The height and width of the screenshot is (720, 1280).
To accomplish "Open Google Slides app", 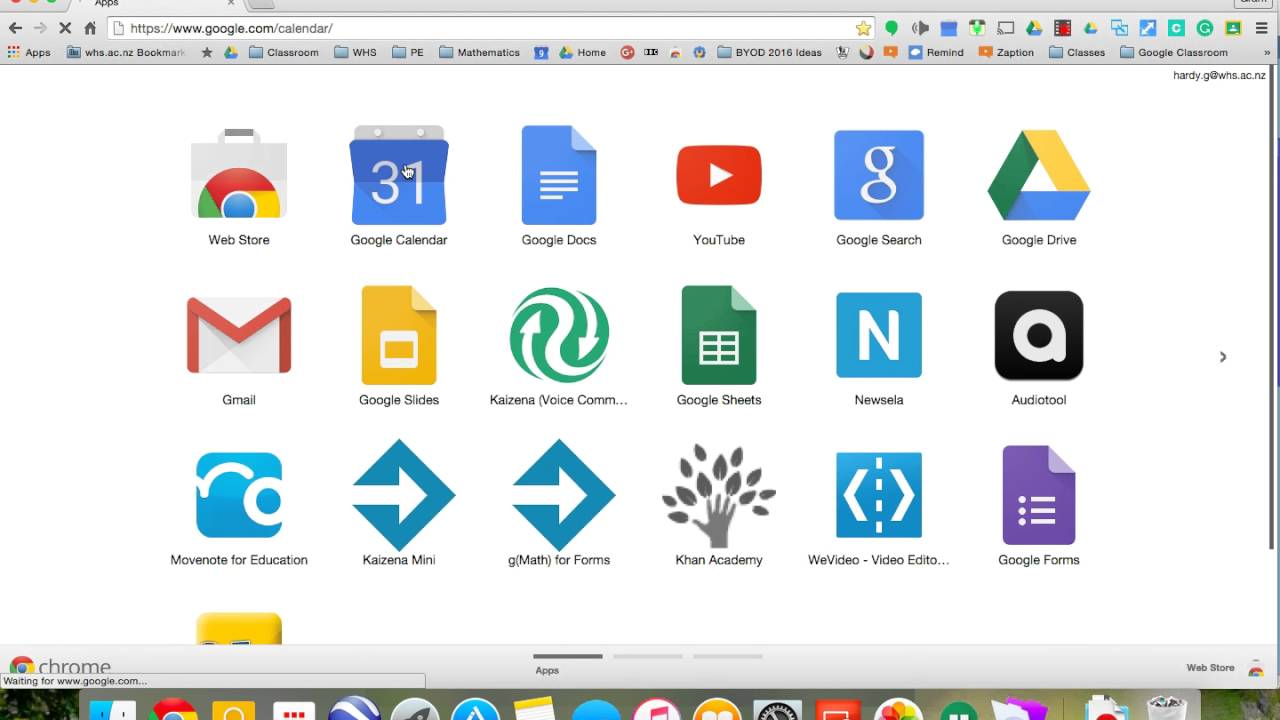I will pyautogui.click(x=399, y=347).
